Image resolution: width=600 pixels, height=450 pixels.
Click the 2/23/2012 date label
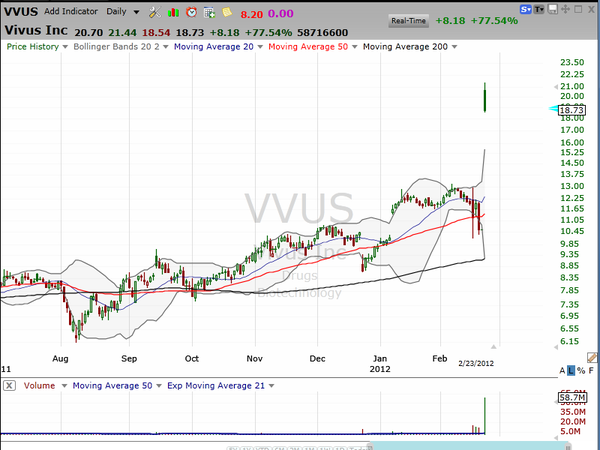[x=476, y=364]
